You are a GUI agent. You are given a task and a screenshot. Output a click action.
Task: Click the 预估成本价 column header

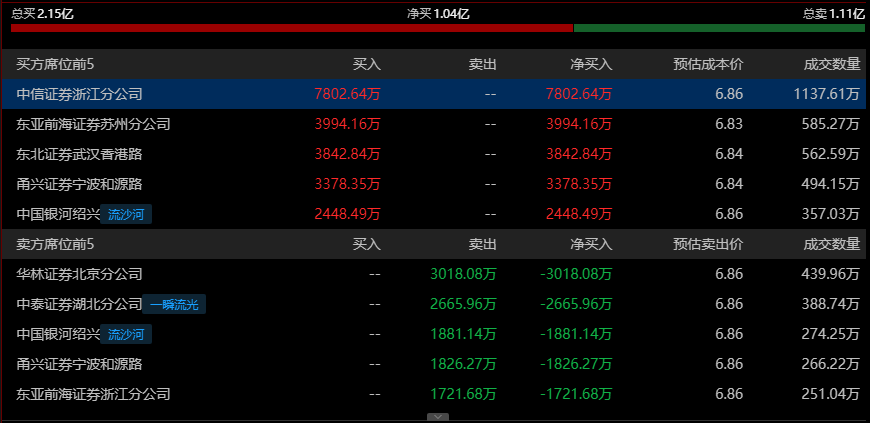click(708, 64)
